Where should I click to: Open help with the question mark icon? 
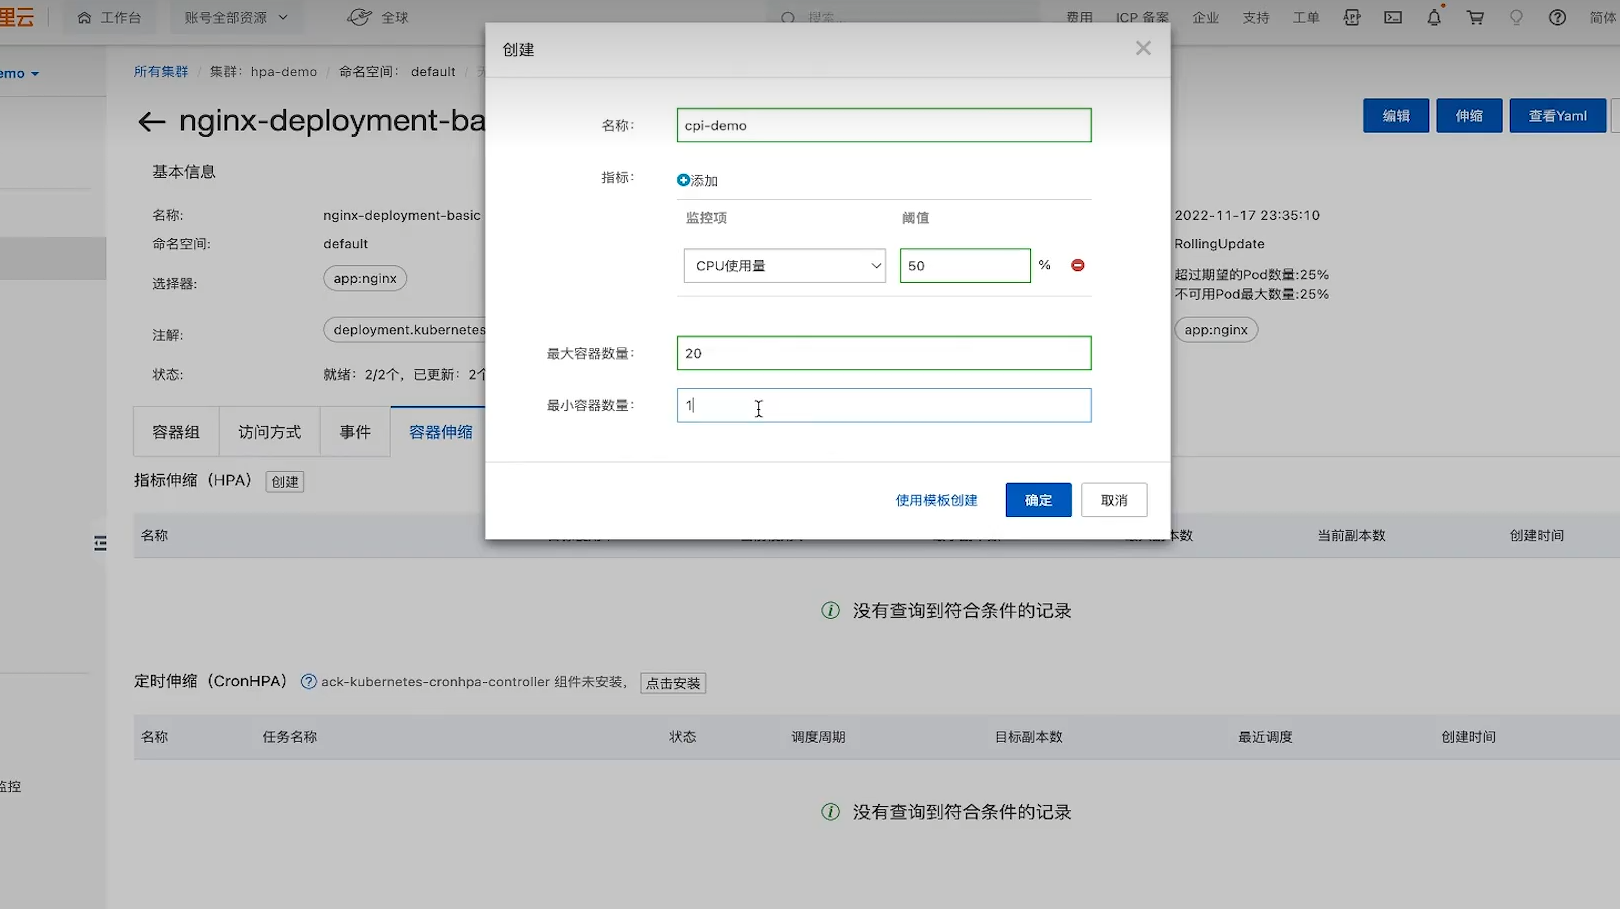point(1557,17)
